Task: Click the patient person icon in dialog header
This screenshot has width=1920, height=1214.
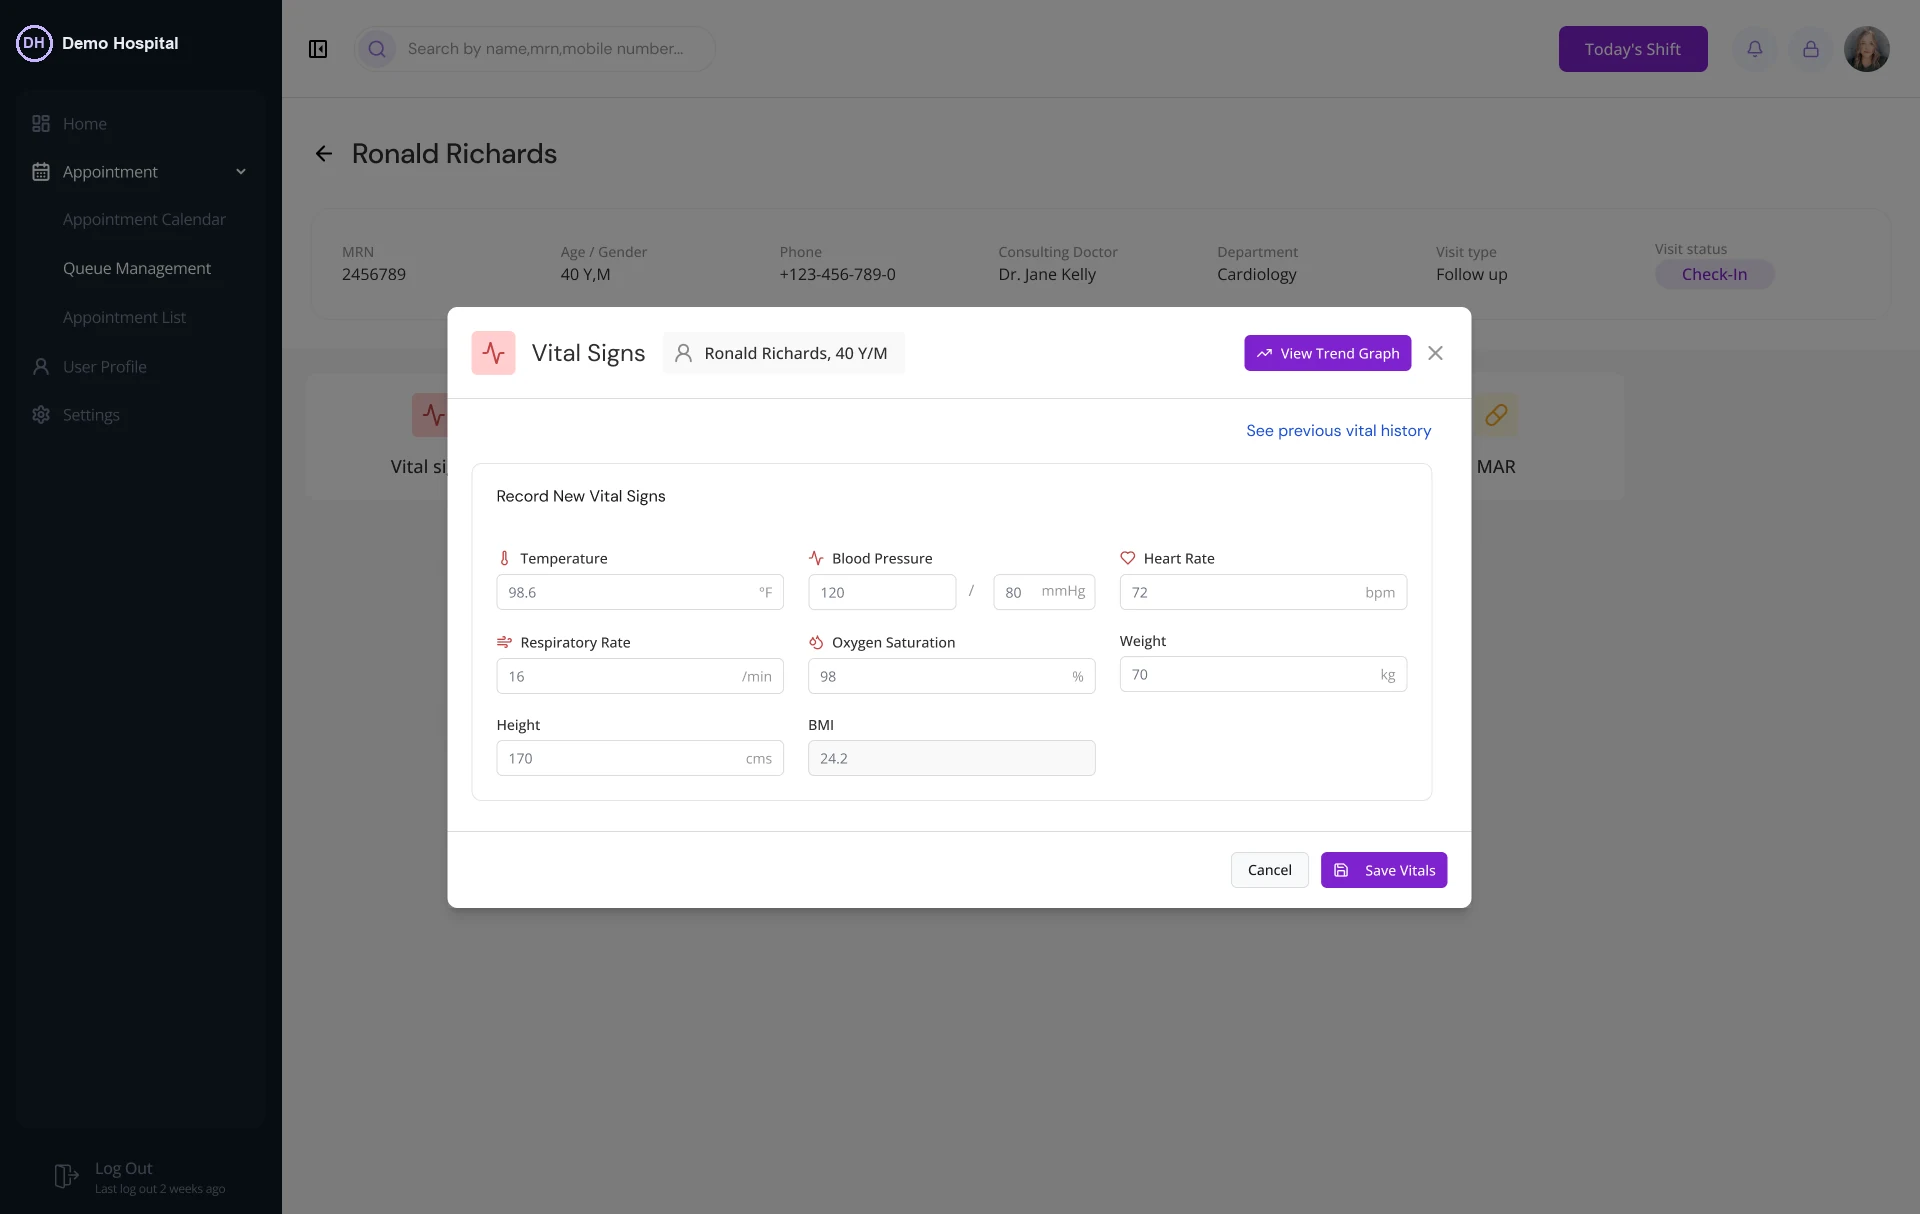Action: tap(683, 353)
